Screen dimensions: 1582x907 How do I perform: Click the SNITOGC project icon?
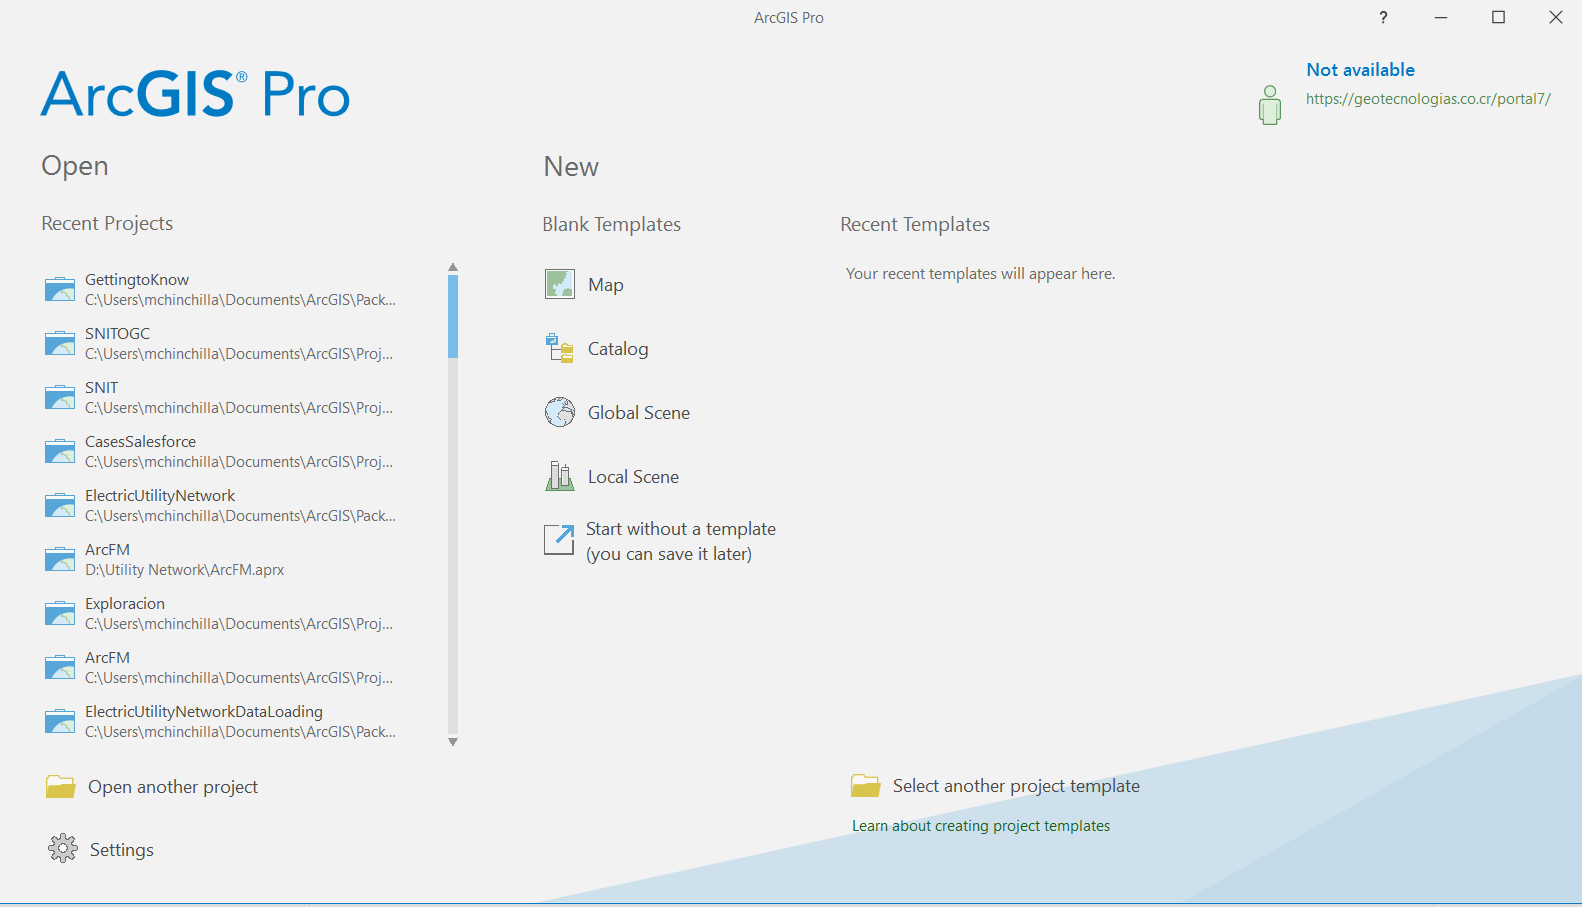(60, 343)
